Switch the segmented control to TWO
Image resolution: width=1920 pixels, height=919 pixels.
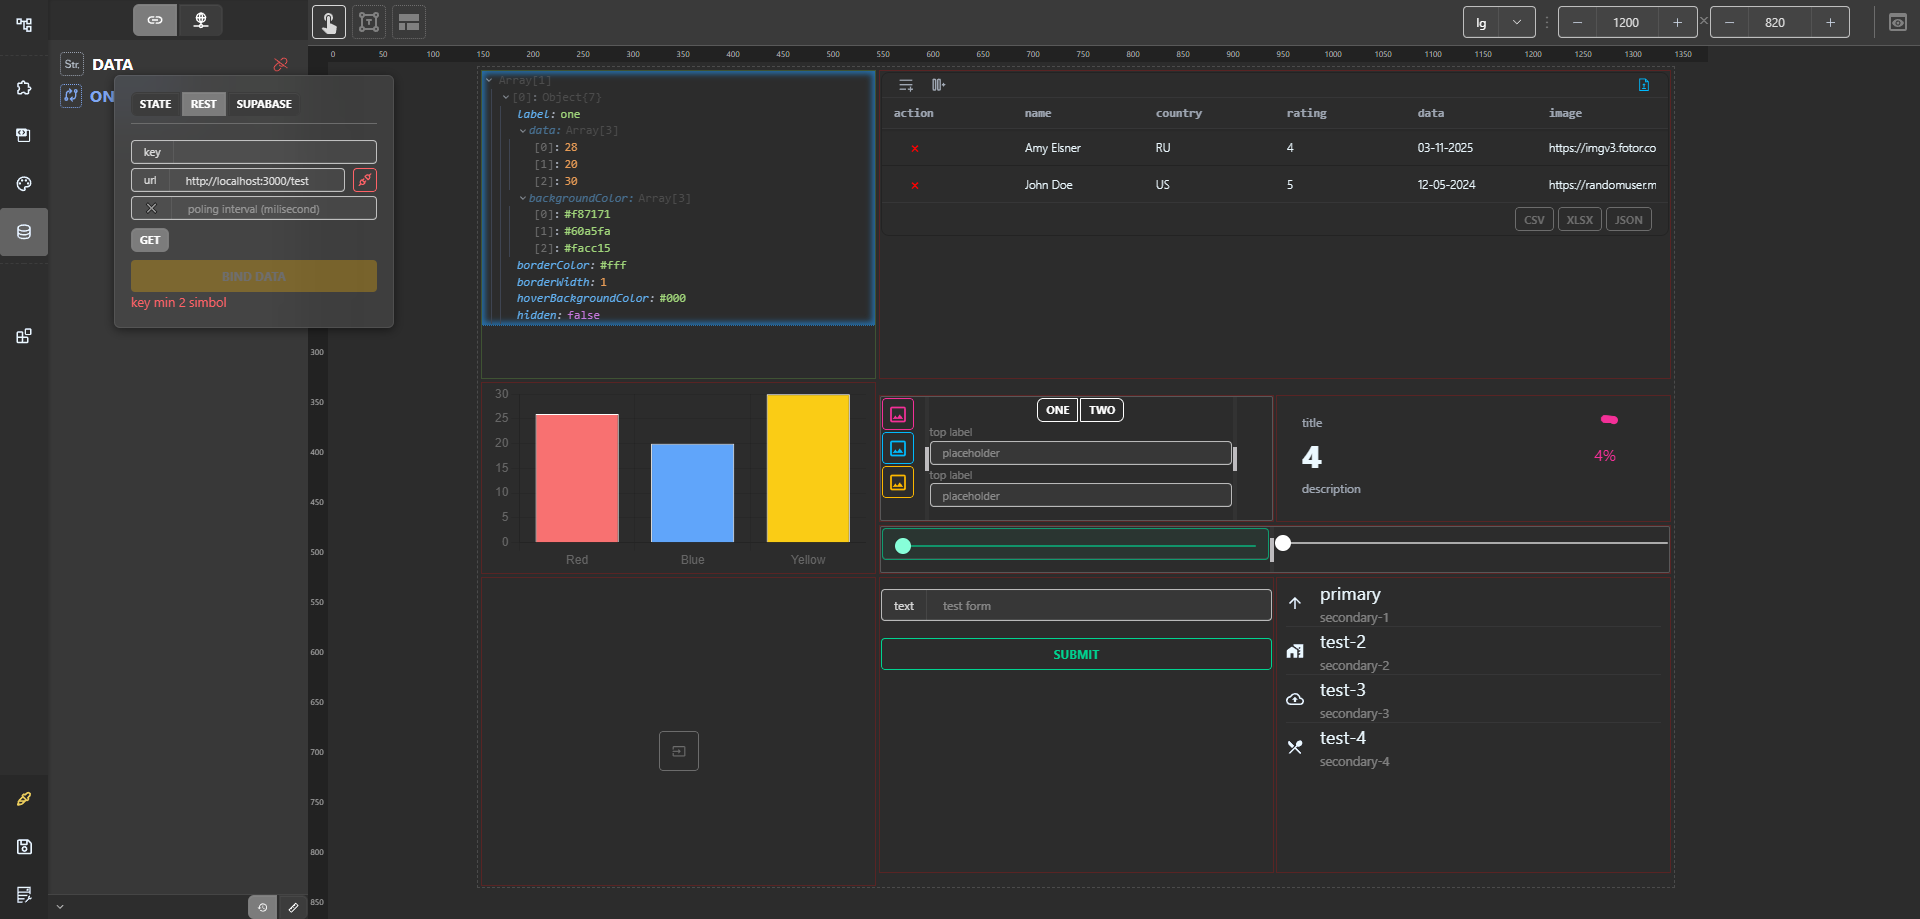[x=1101, y=410]
